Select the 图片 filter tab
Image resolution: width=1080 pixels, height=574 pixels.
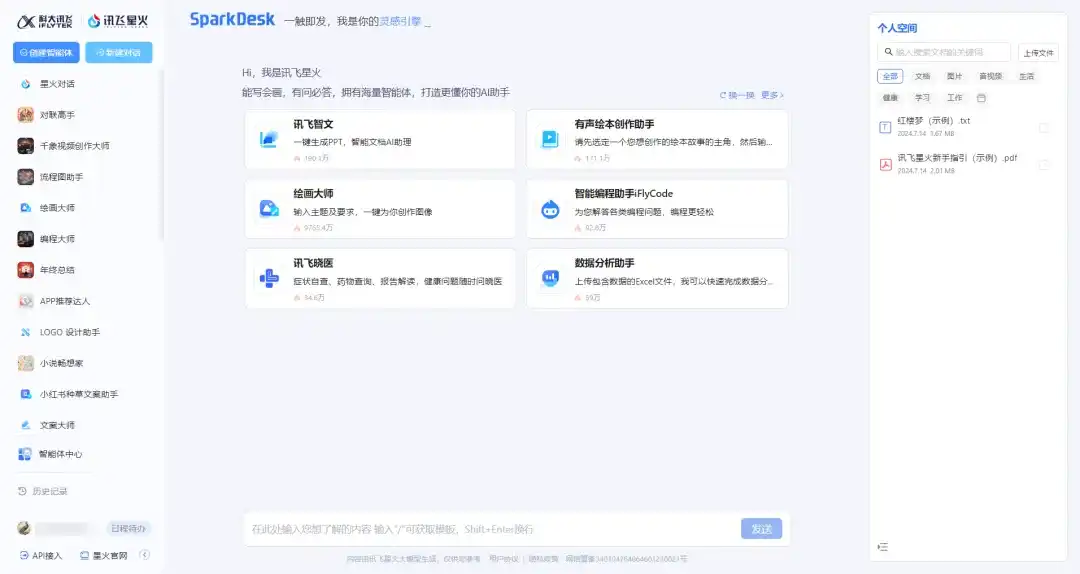[x=954, y=76]
